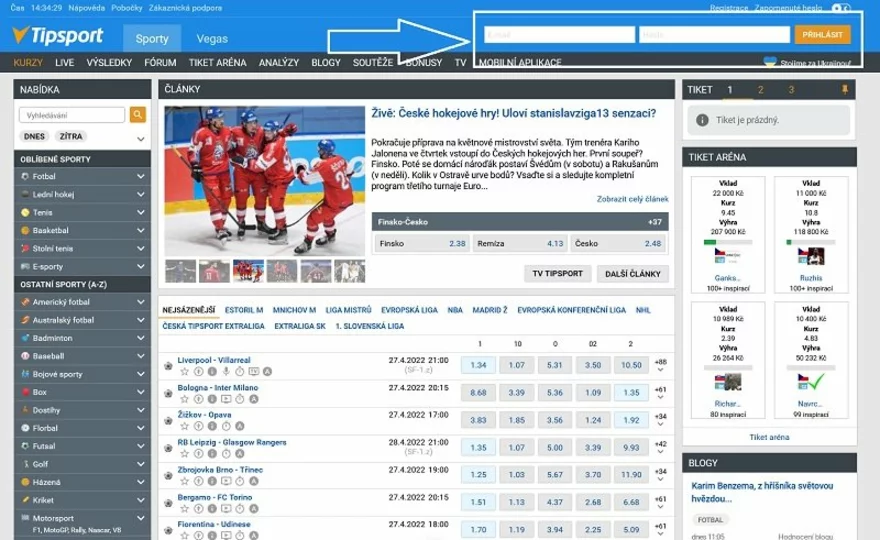Click the Vyhledávání search field
880x540 pixels.
coord(72,115)
